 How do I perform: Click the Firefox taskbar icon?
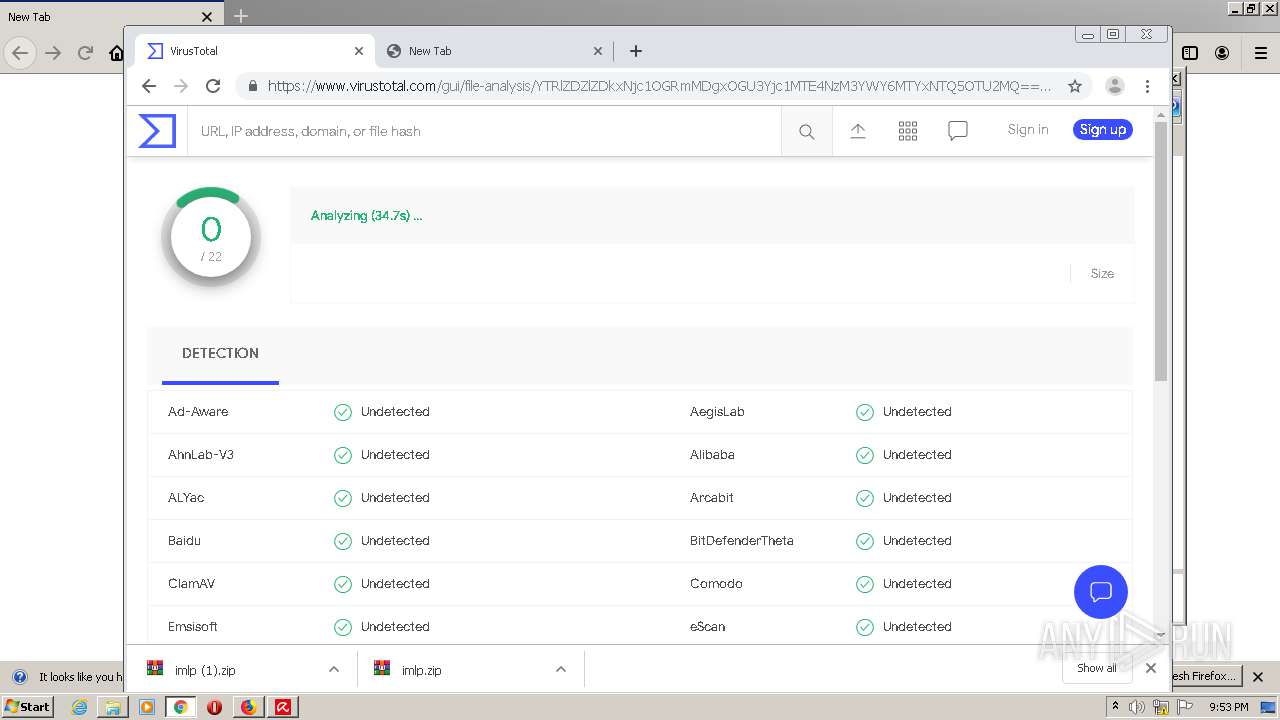click(x=248, y=707)
